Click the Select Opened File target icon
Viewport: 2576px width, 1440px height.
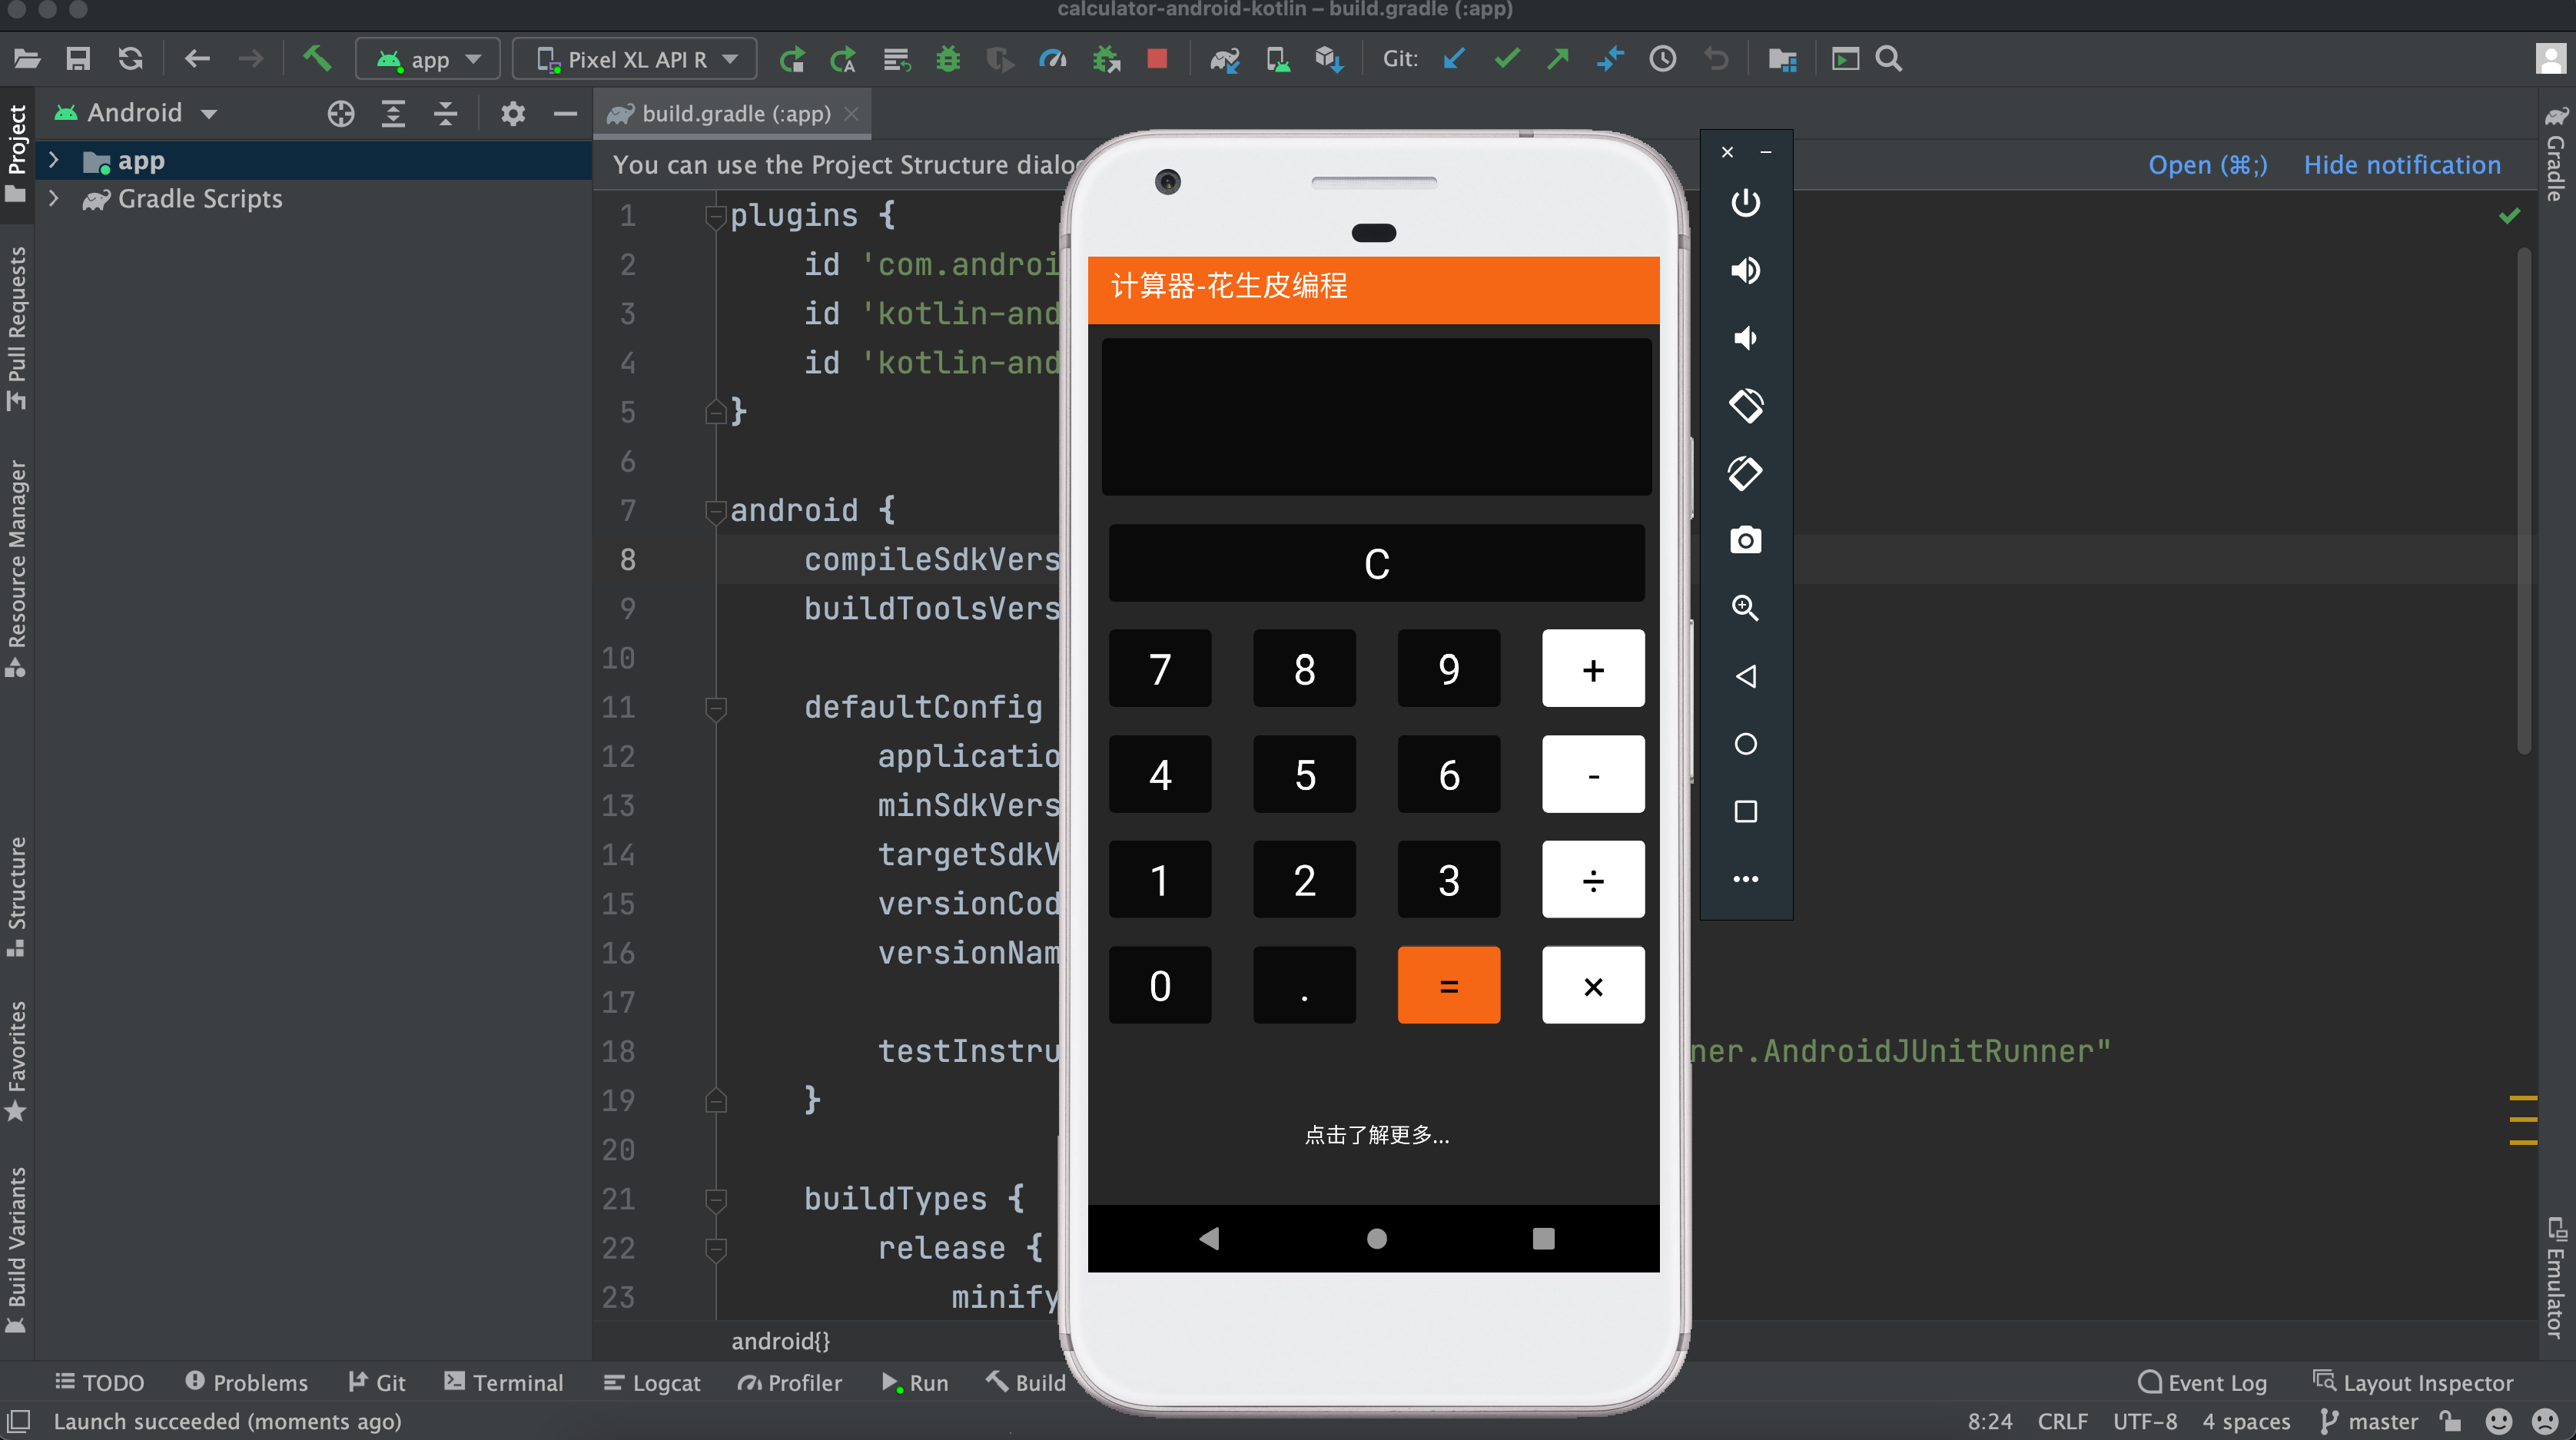(341, 114)
